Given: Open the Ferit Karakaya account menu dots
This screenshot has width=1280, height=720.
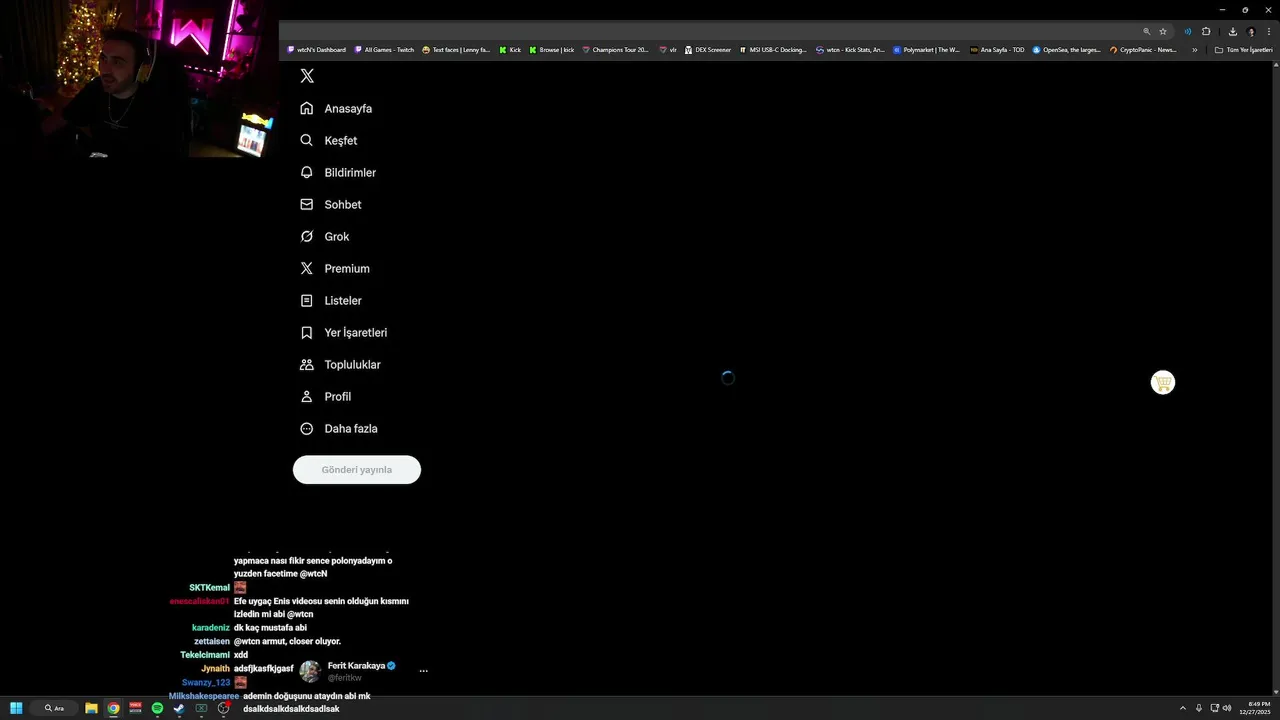Looking at the screenshot, I should [x=423, y=671].
